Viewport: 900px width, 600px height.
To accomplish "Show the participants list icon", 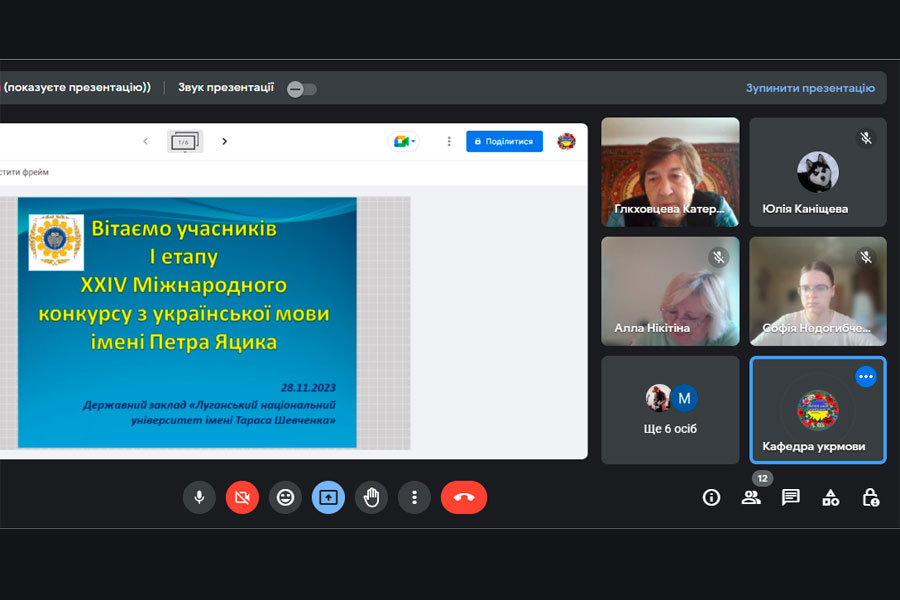I will pos(751,497).
